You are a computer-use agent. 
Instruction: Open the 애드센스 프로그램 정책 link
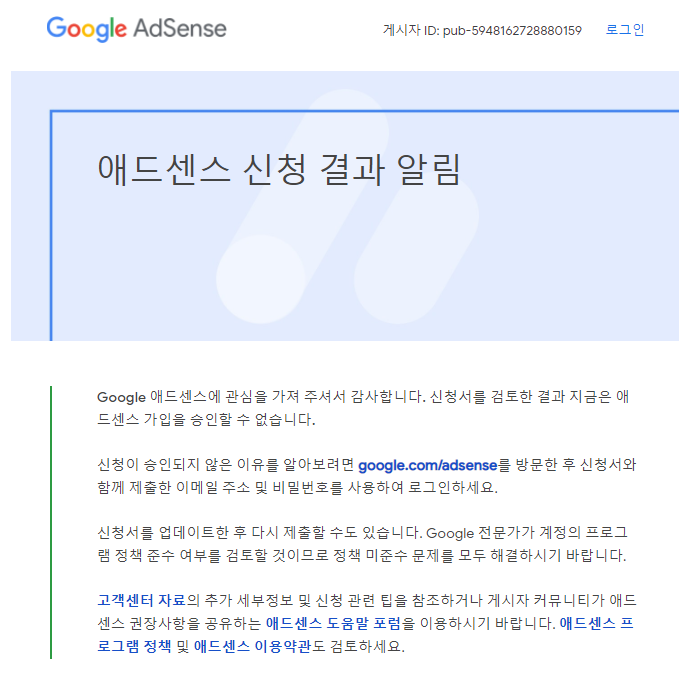[x=597, y=624]
